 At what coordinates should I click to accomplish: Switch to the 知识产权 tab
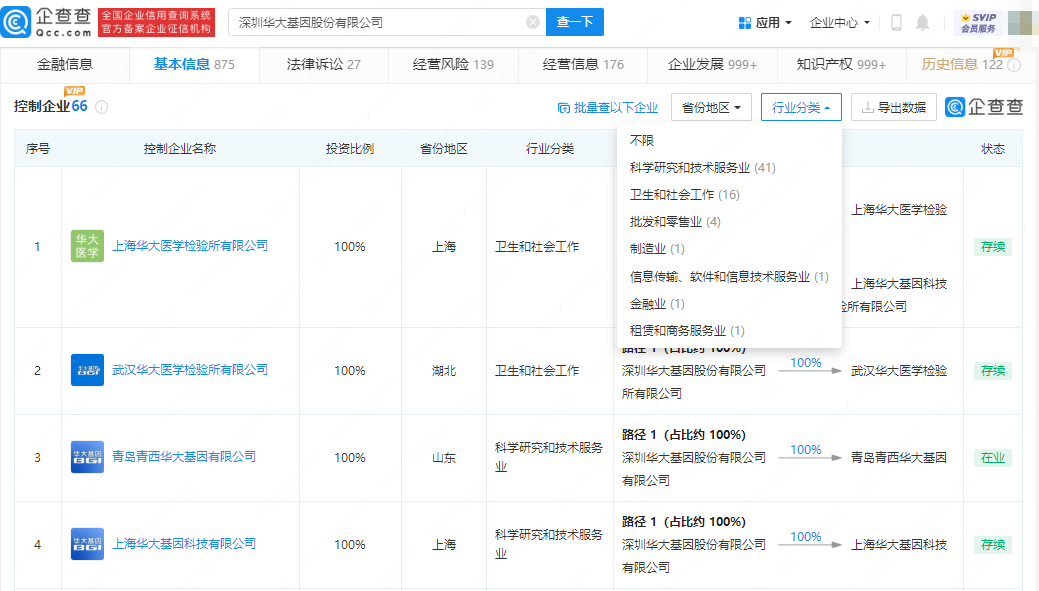(842, 64)
